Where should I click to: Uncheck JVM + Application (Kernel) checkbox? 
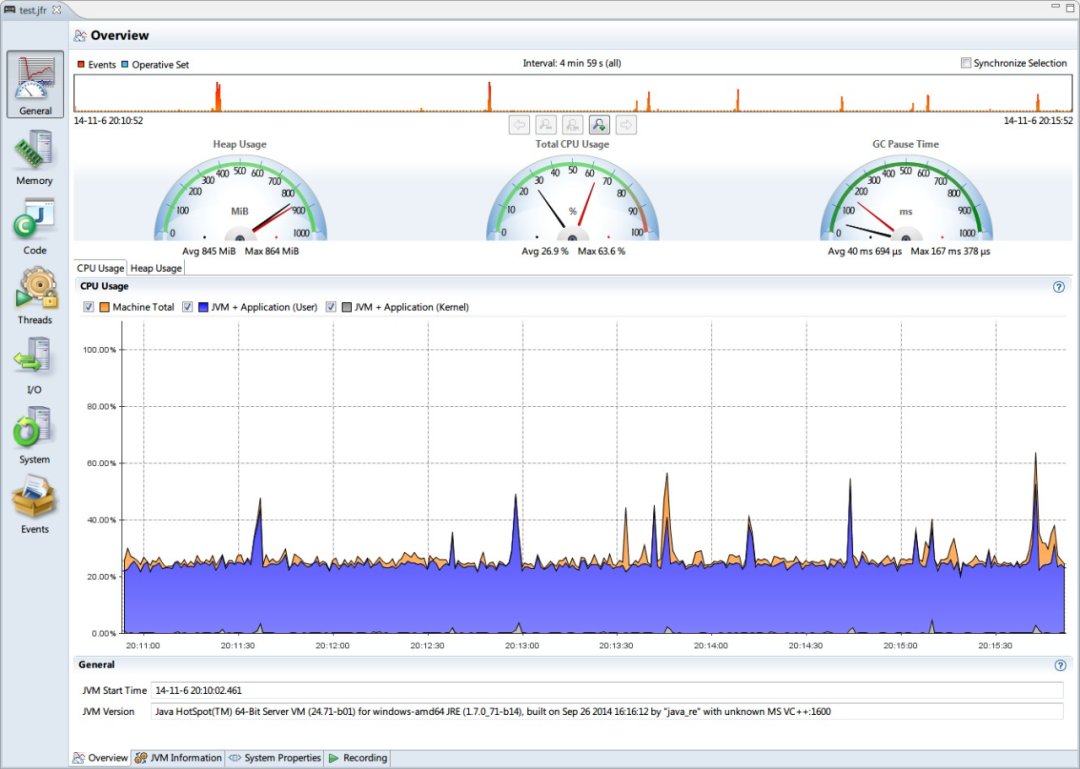331,307
